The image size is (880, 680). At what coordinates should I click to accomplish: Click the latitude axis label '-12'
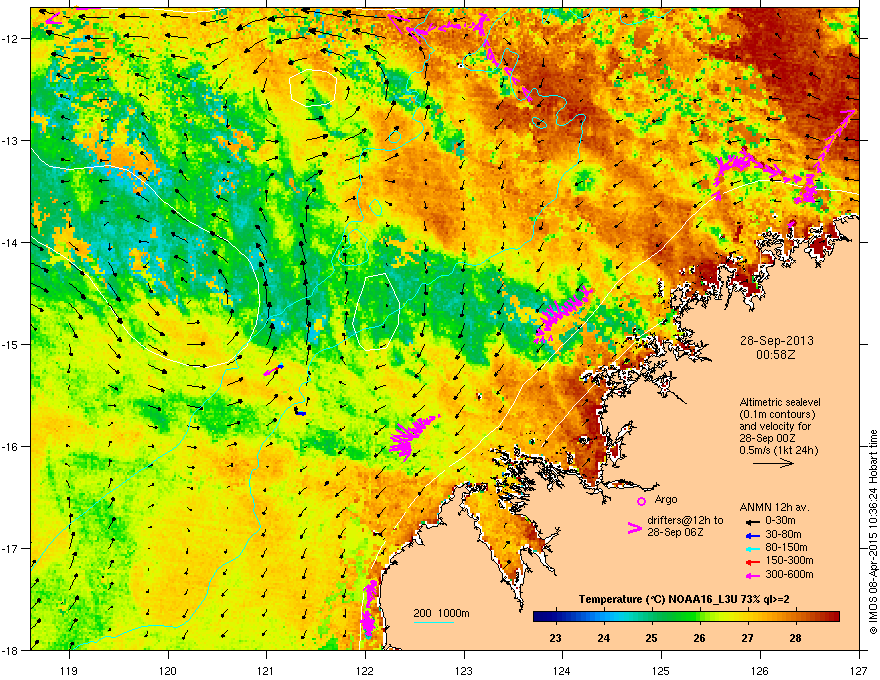[x=10, y=39]
